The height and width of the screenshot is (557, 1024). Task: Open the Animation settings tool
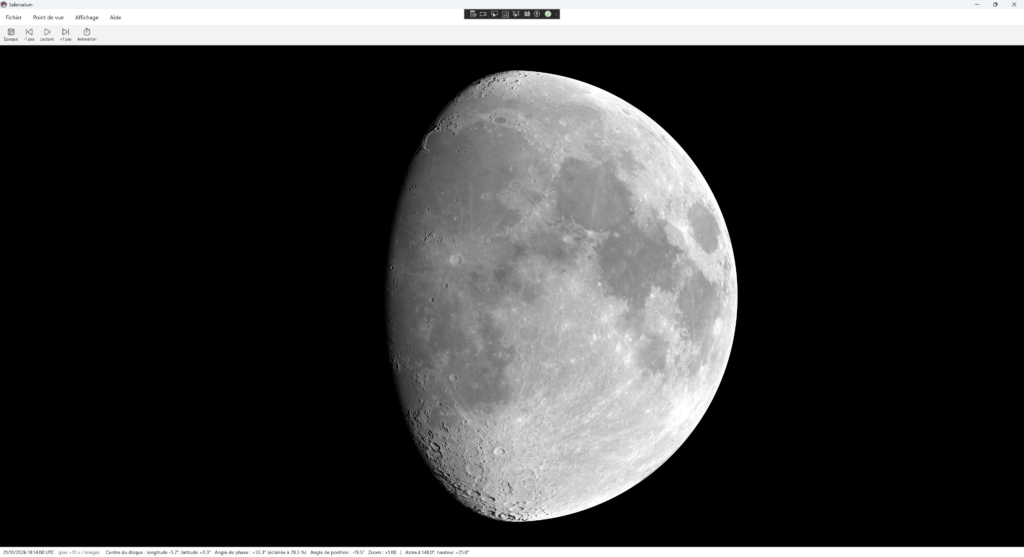coord(86,35)
